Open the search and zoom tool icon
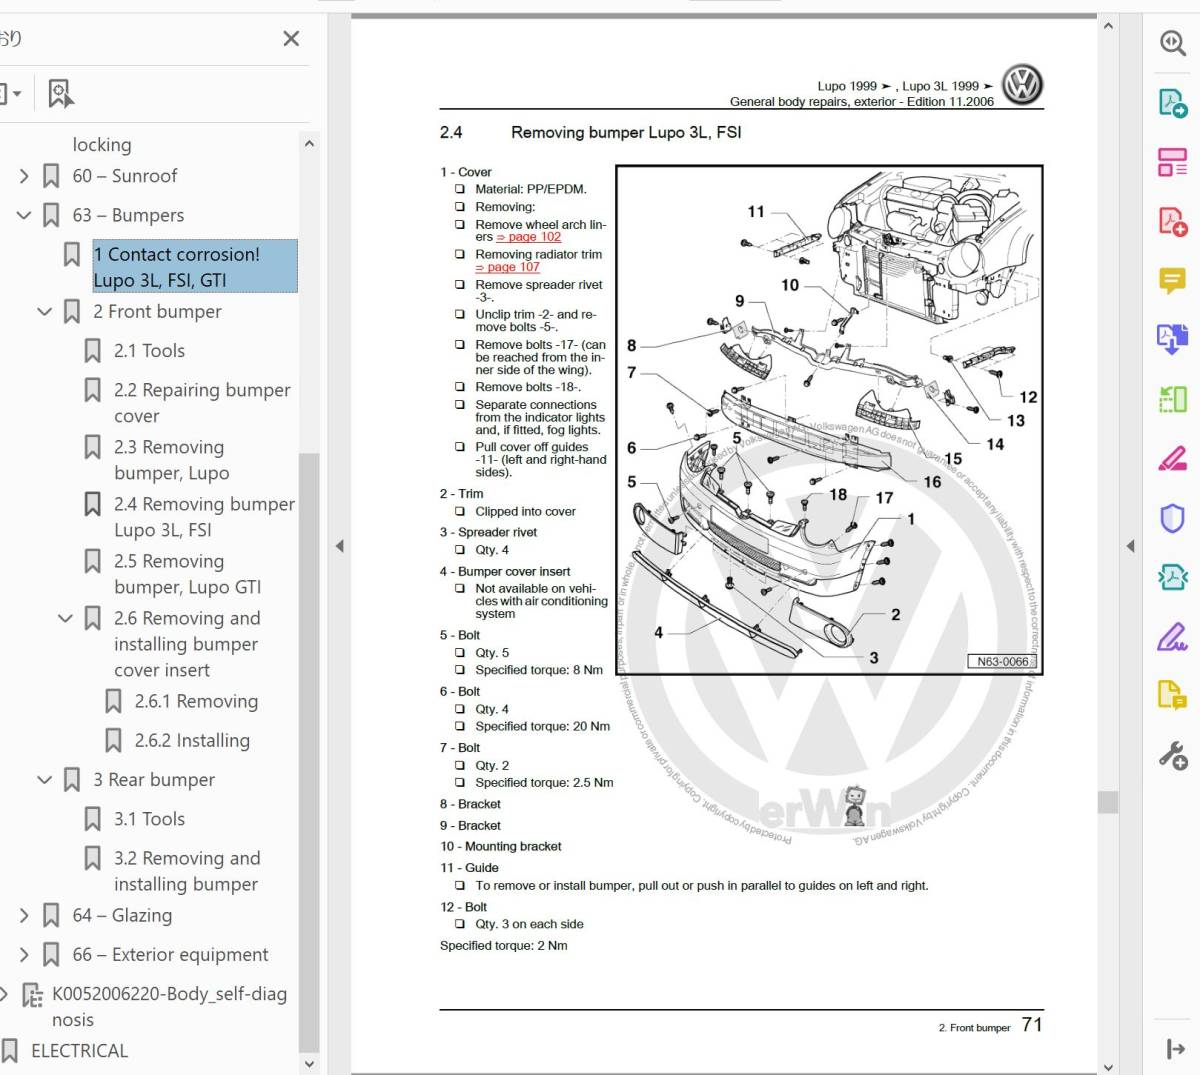Screen dimensions: 1200x1075 [x=1172, y=42]
